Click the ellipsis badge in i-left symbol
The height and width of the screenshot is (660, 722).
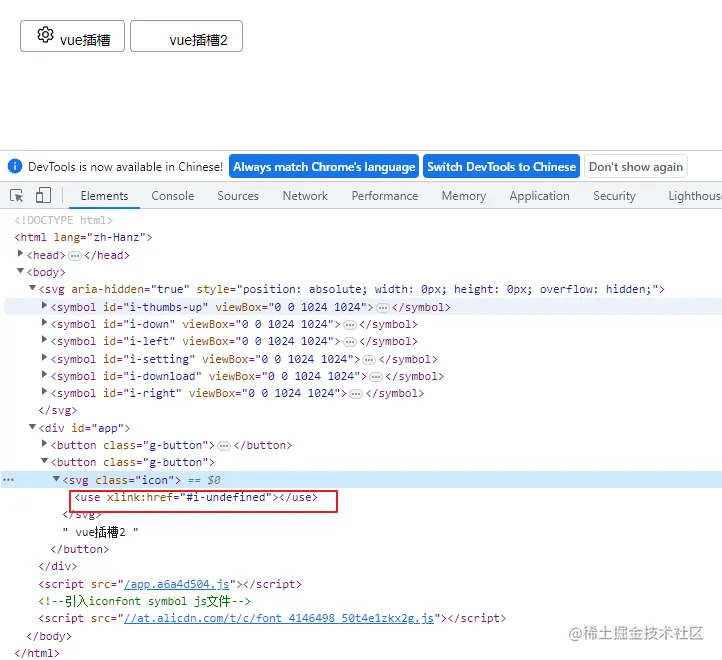tap(350, 342)
